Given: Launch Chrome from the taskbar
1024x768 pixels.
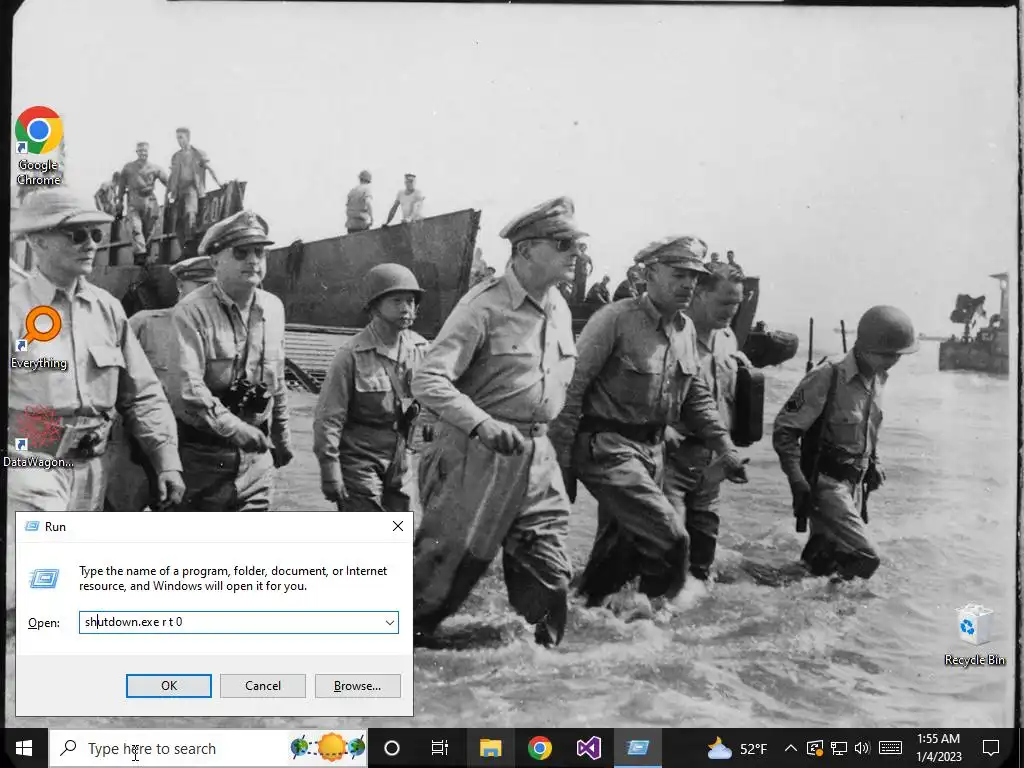Looking at the screenshot, I should pyautogui.click(x=540, y=748).
